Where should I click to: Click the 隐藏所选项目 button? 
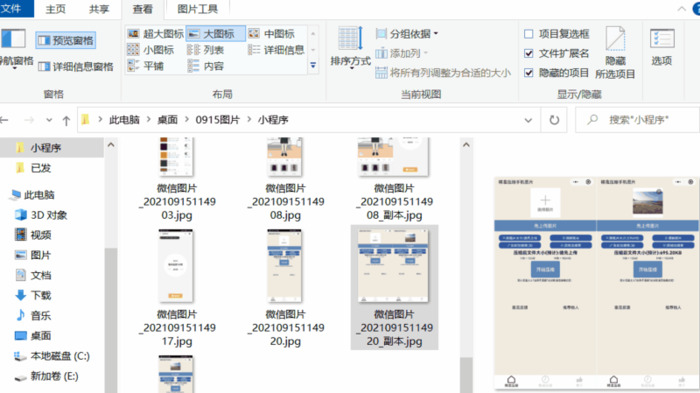615,53
